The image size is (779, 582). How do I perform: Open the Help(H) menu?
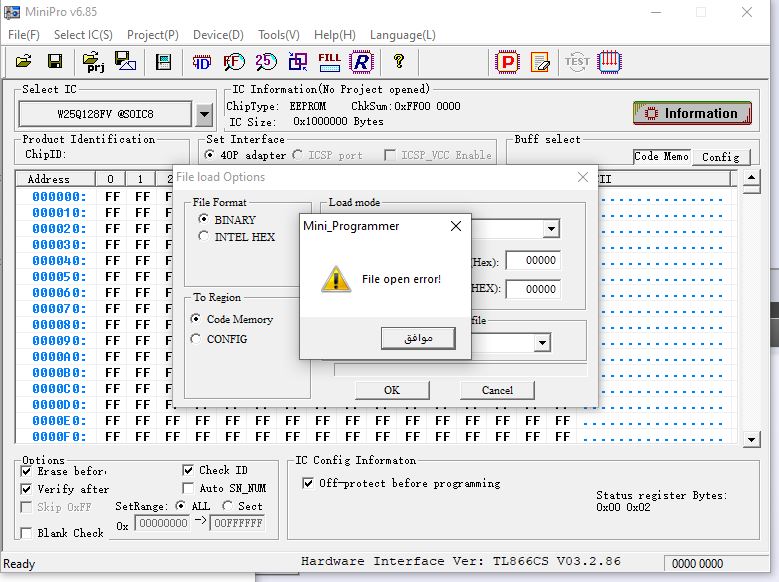[335, 35]
